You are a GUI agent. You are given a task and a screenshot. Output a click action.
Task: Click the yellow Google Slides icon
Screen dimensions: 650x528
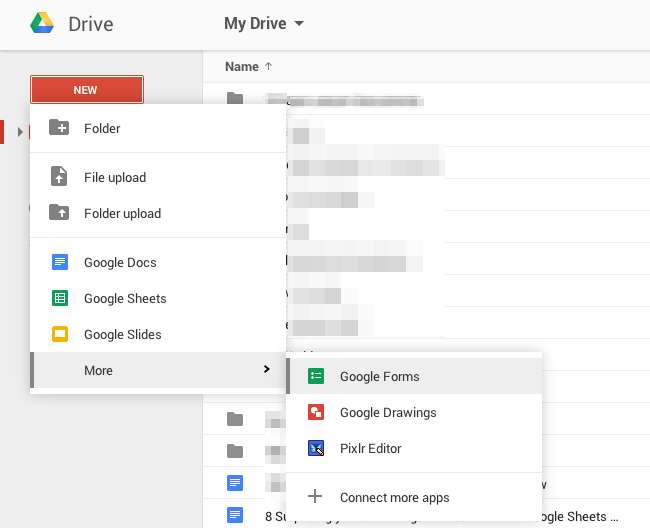pyautogui.click(x=59, y=334)
